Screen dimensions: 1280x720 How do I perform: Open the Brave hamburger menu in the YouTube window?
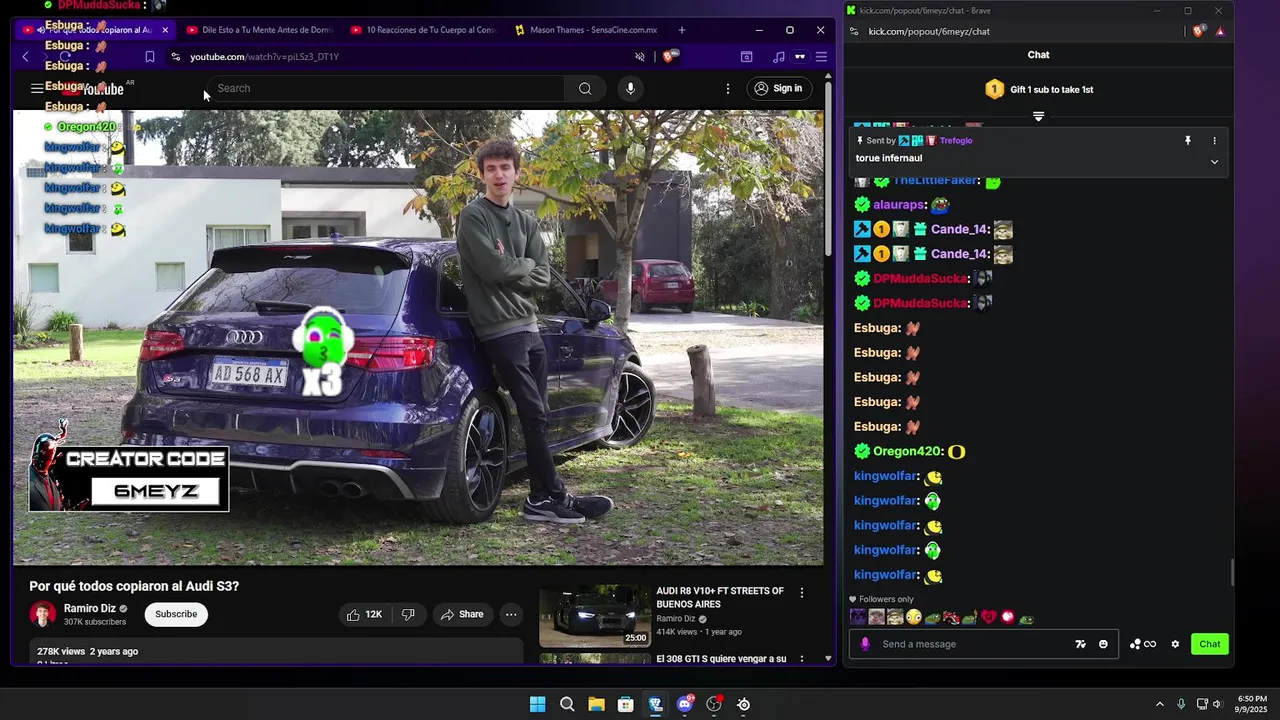point(821,57)
